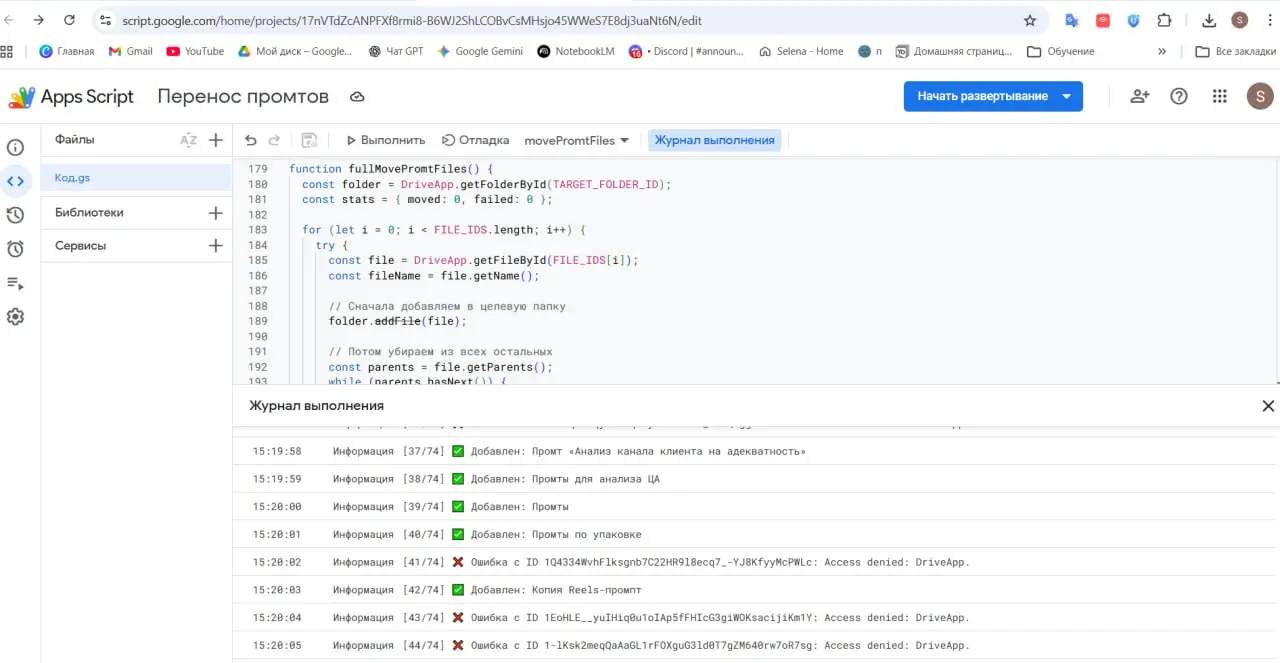Image resolution: width=1280 pixels, height=663 pixels.
Task: Sort files alphabetically with AZ icon
Action: (188, 140)
